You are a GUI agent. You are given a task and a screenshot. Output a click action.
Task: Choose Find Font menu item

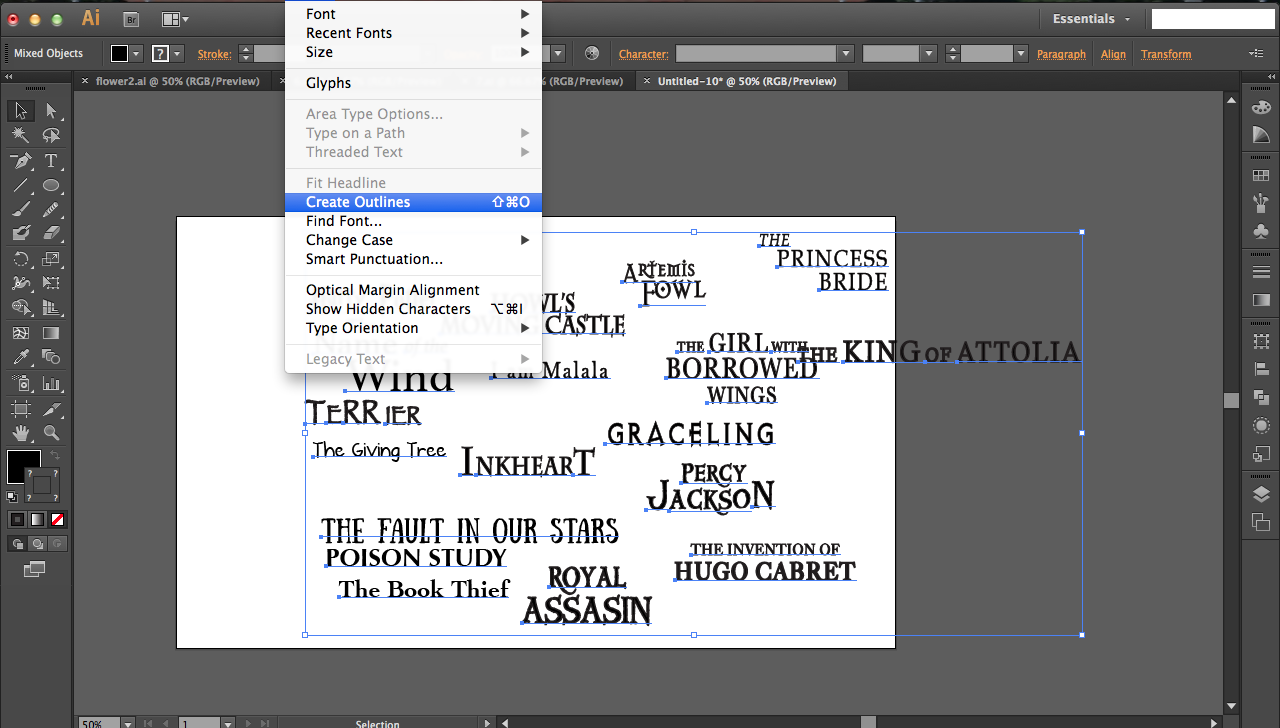click(x=413, y=221)
